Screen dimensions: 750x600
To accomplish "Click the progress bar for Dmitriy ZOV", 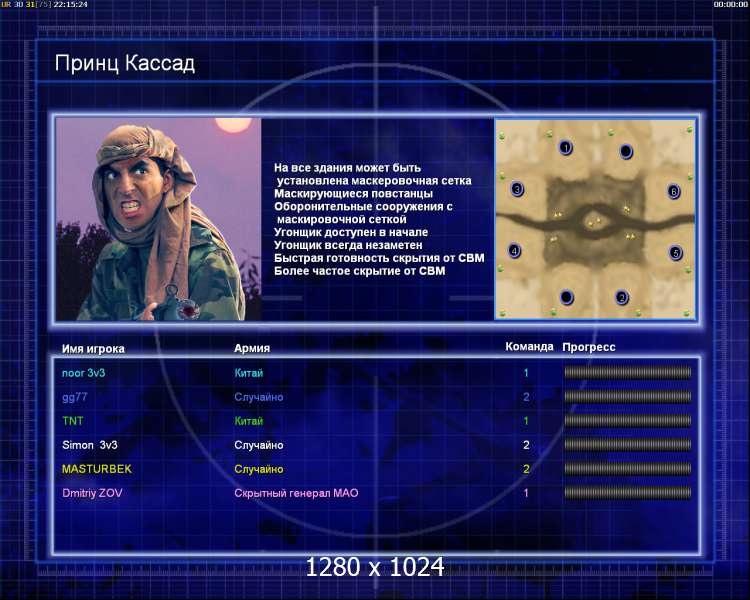I will 628,492.
